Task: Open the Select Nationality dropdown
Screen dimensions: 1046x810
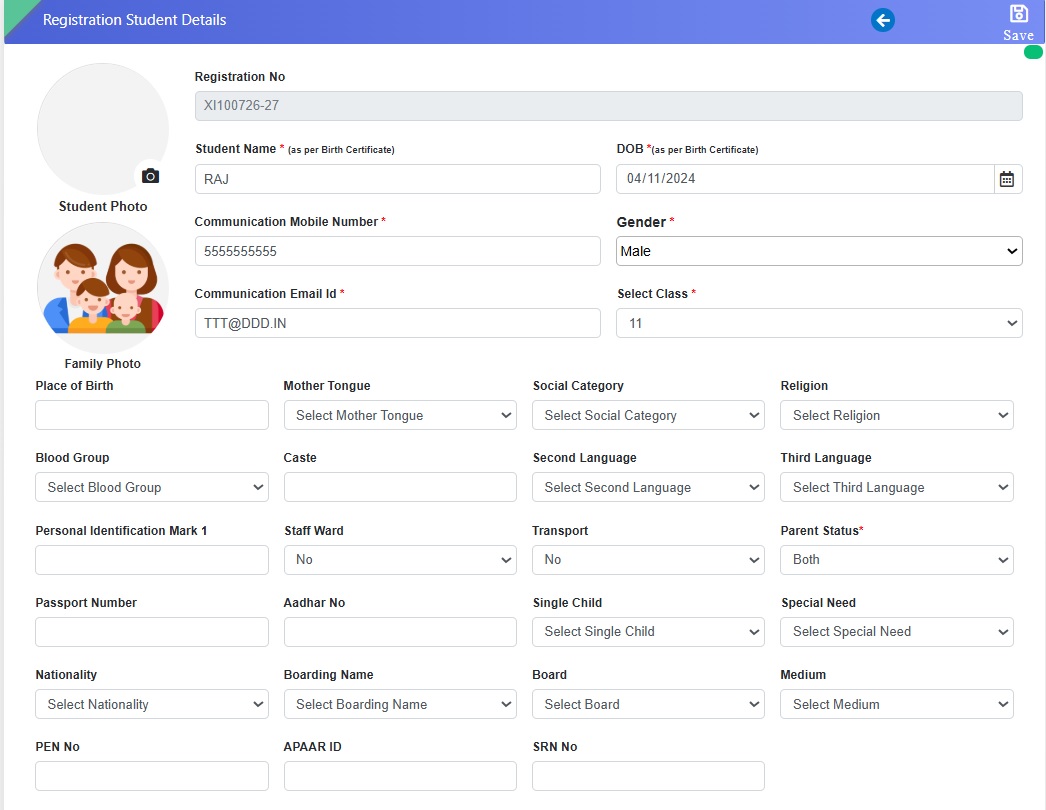Action: tap(152, 704)
